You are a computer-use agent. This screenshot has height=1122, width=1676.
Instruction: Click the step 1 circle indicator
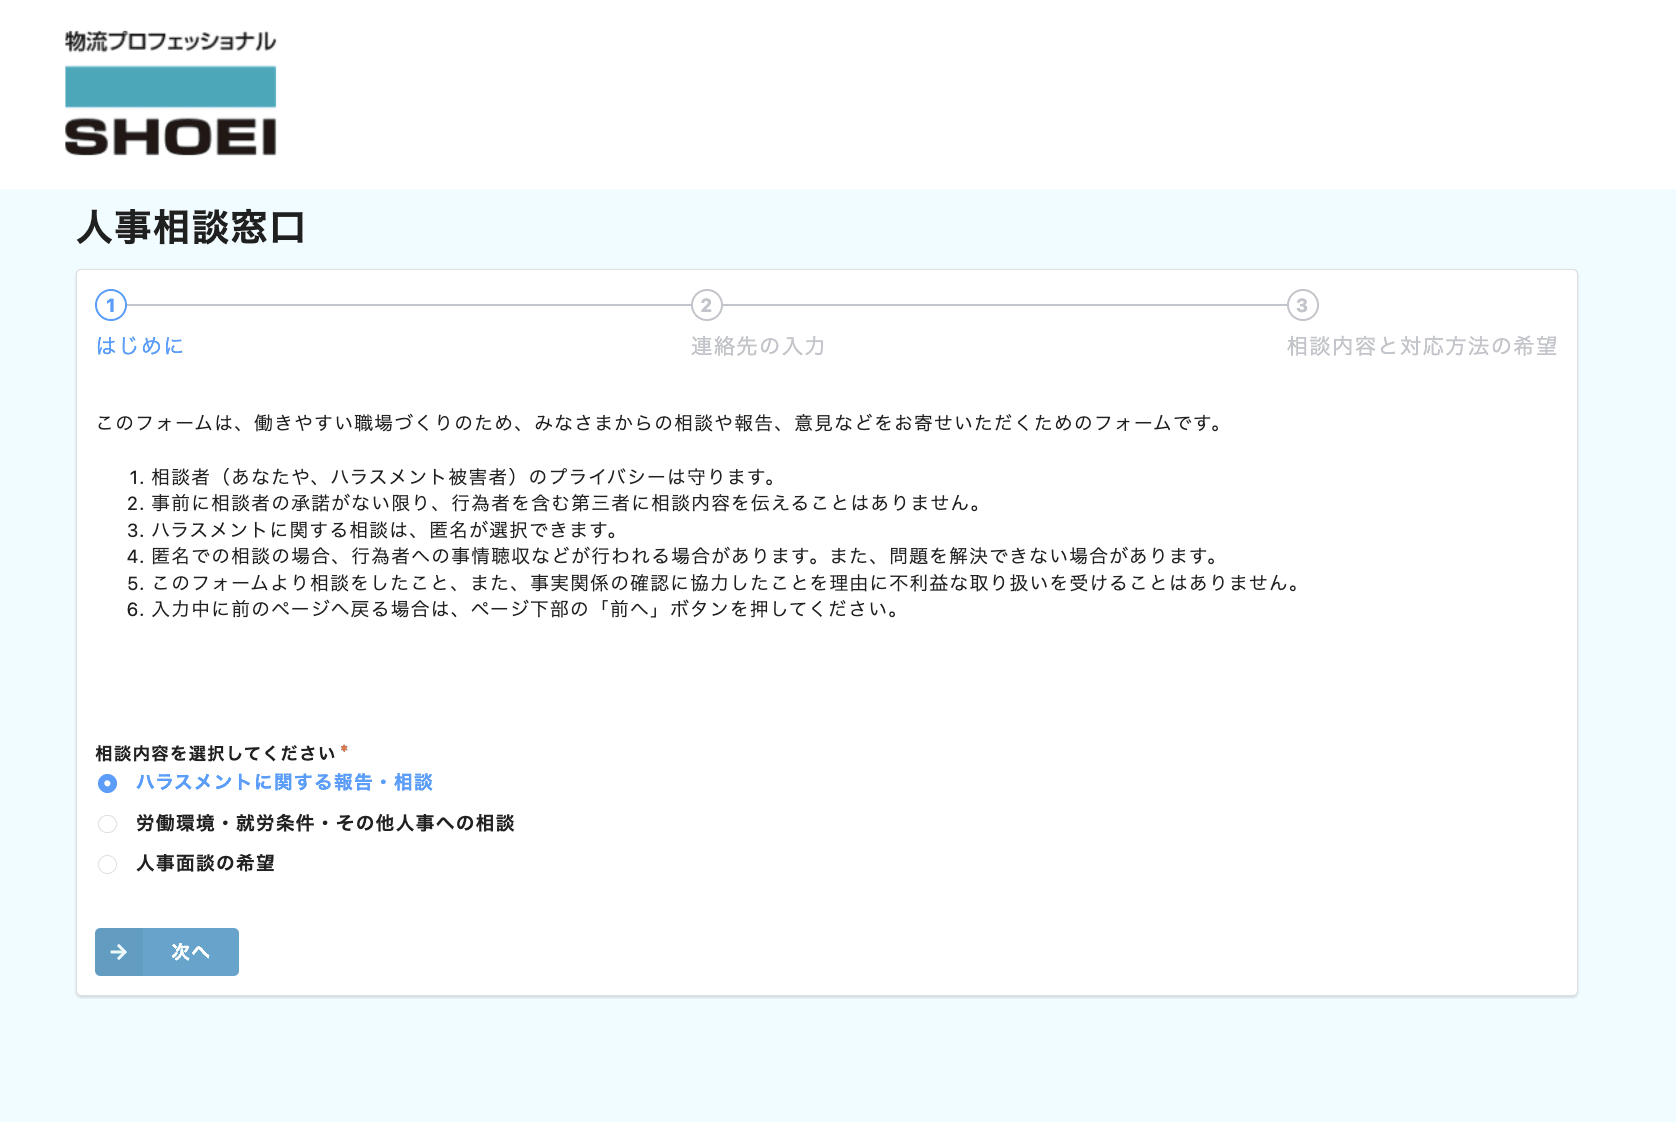click(111, 305)
